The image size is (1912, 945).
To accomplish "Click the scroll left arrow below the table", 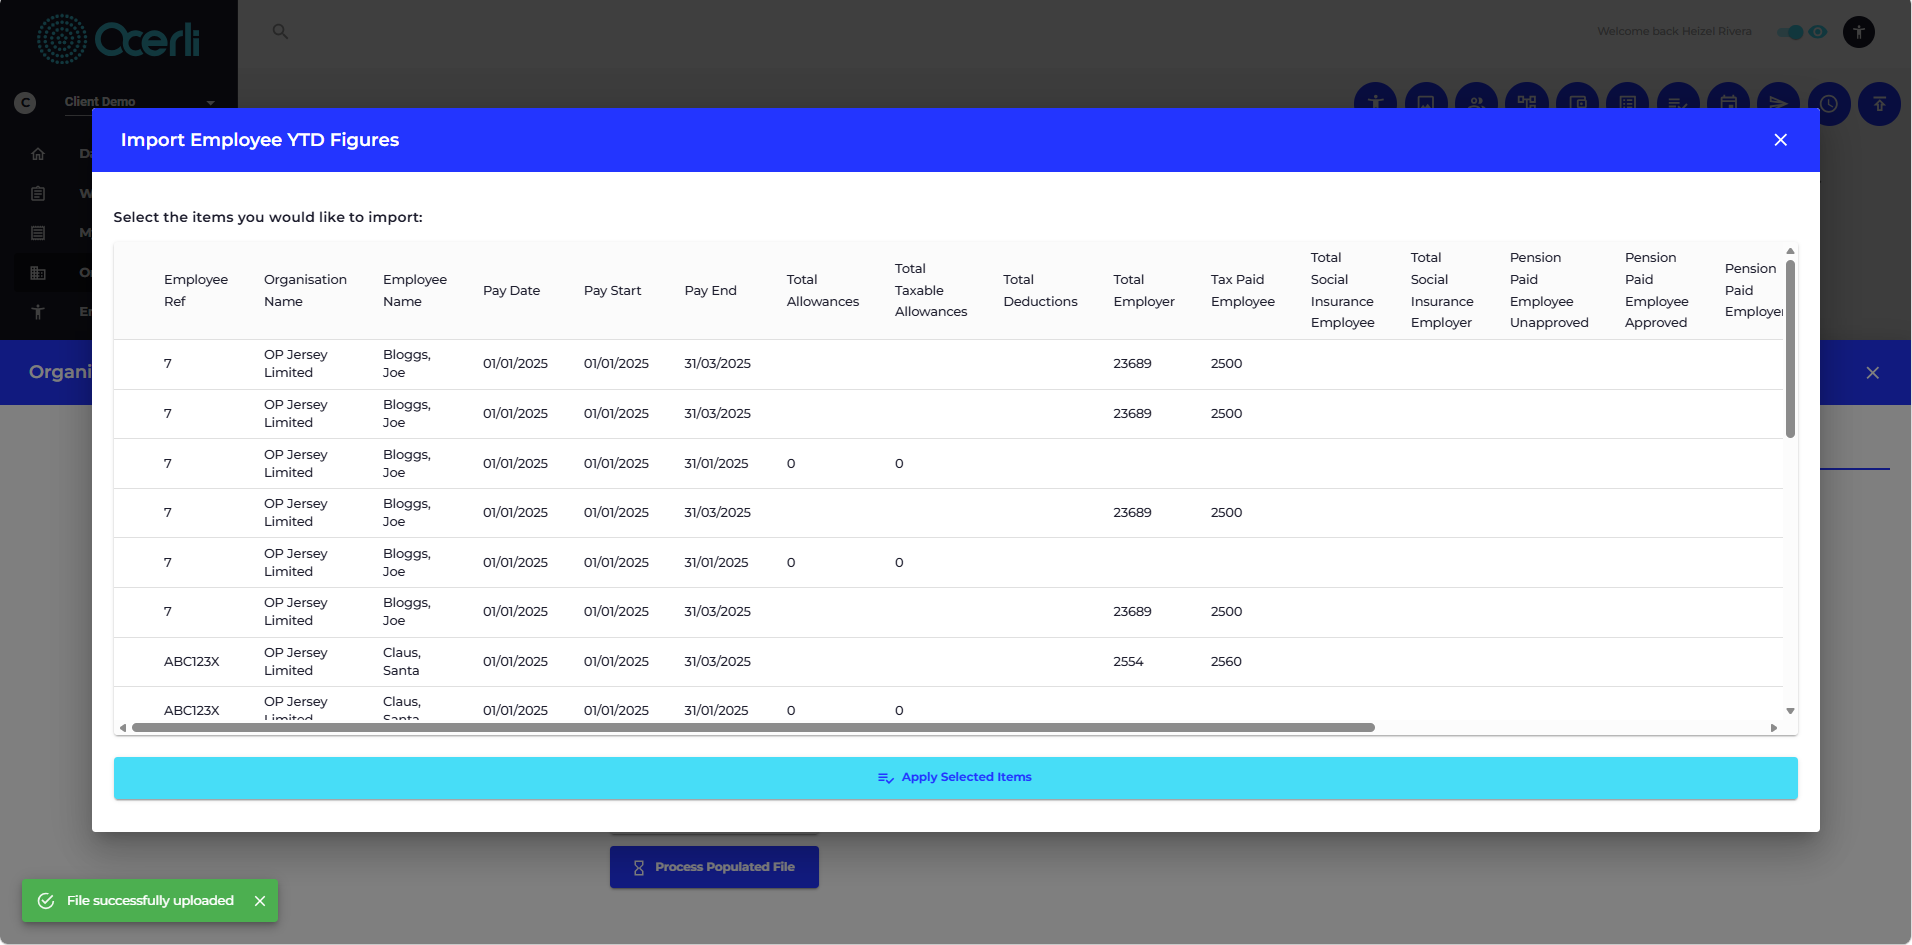I will (x=123, y=728).
